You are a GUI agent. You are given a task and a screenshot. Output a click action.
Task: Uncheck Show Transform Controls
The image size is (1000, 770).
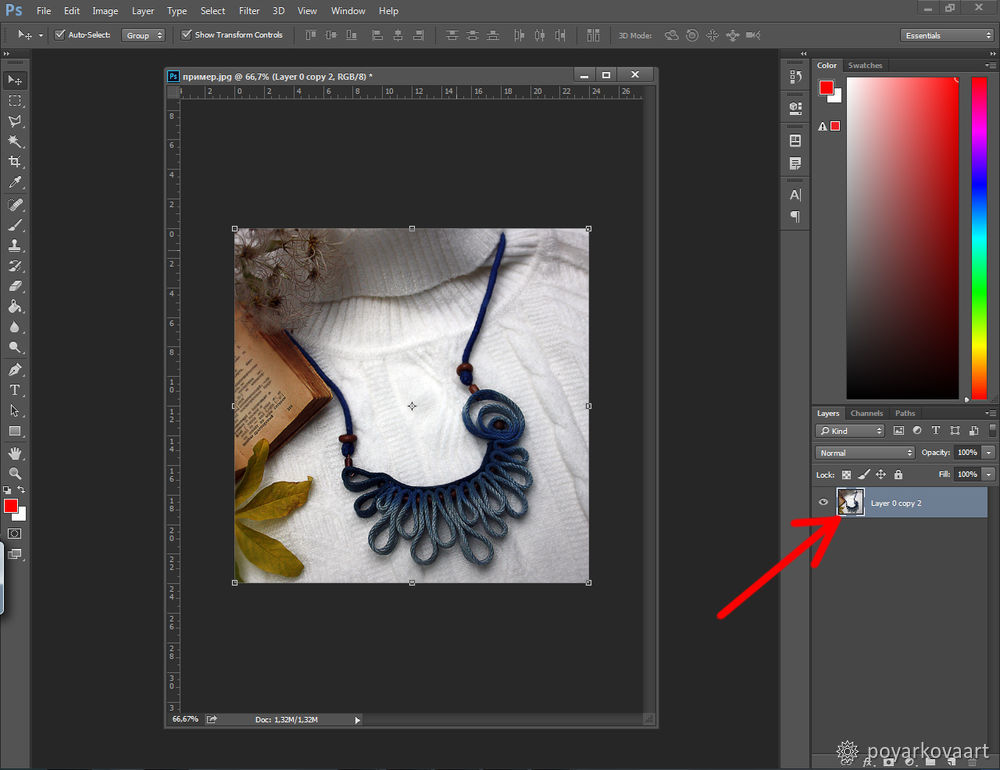pos(186,35)
